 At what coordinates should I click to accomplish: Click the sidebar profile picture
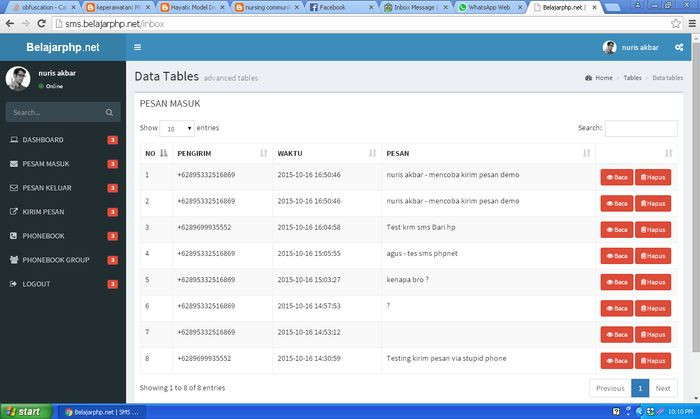point(18,78)
